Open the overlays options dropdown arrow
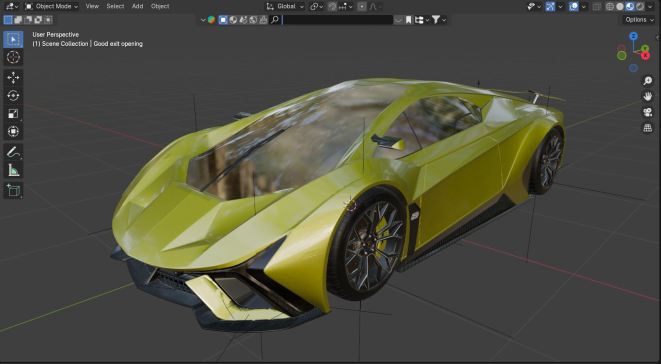Image resolution: width=661 pixels, height=364 pixels. point(583,6)
